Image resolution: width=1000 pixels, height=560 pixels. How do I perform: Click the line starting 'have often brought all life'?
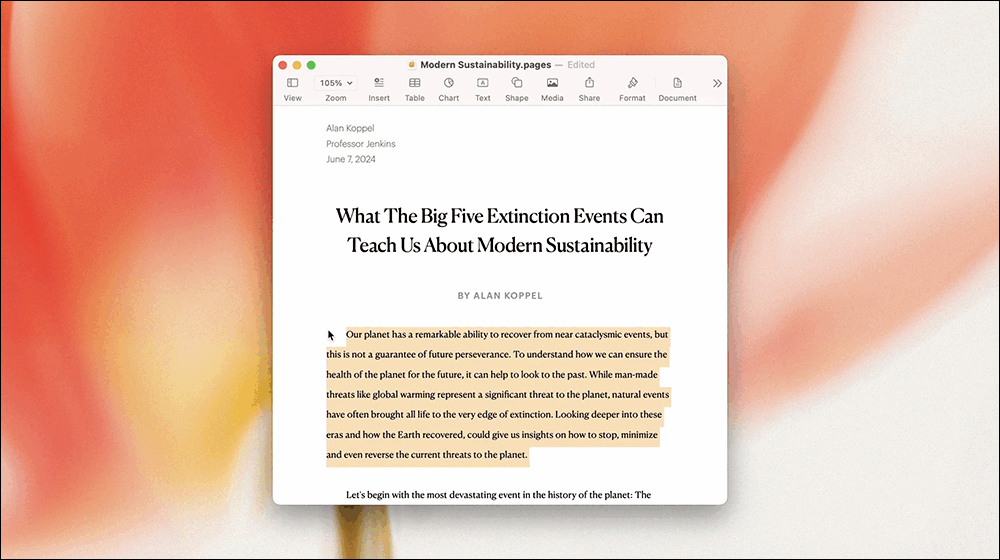coord(494,415)
